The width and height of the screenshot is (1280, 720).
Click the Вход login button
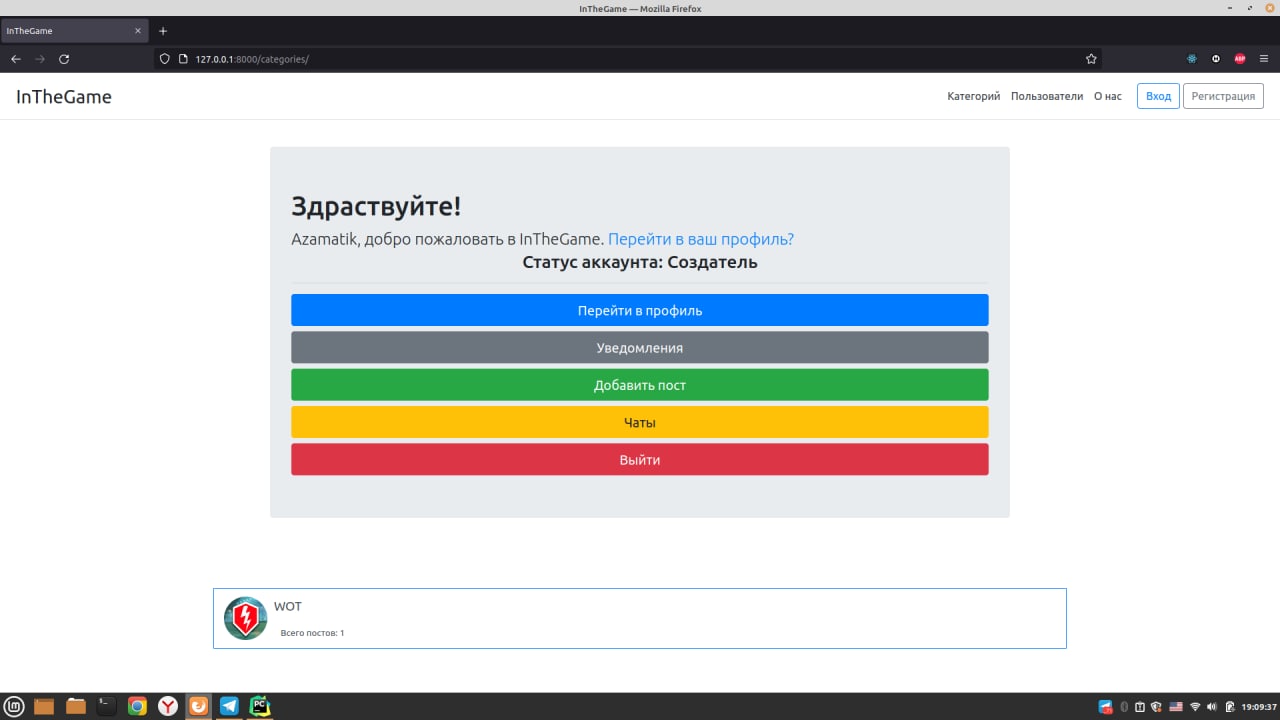[1158, 96]
